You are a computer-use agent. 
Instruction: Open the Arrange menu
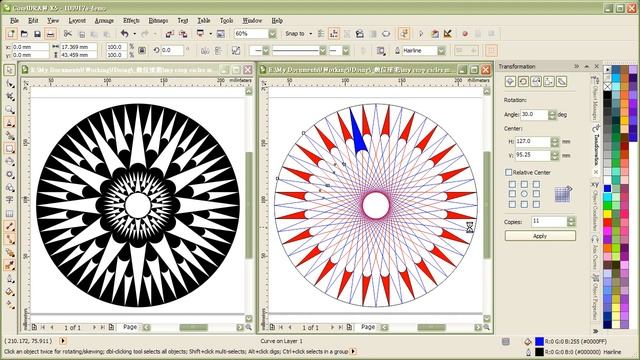104,20
